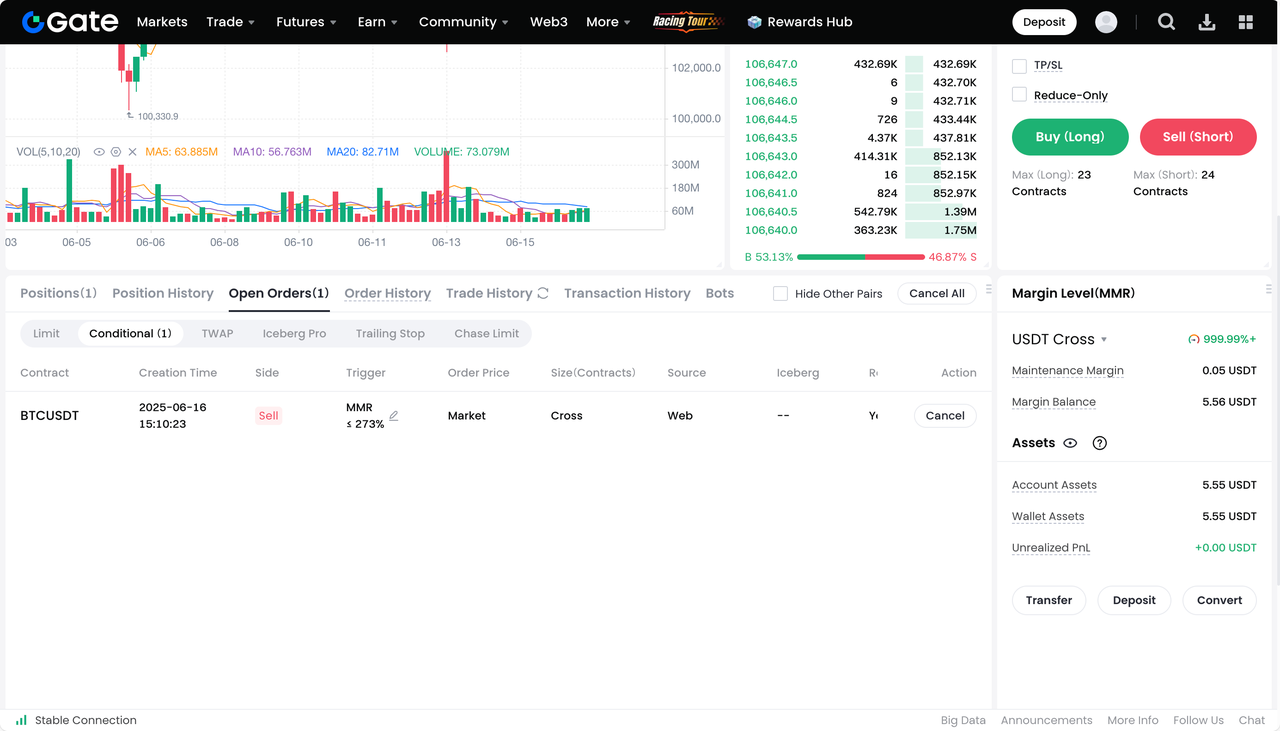The image size is (1280, 731).
Task: Open the VOL indicator settings icon
Action: (x=116, y=152)
